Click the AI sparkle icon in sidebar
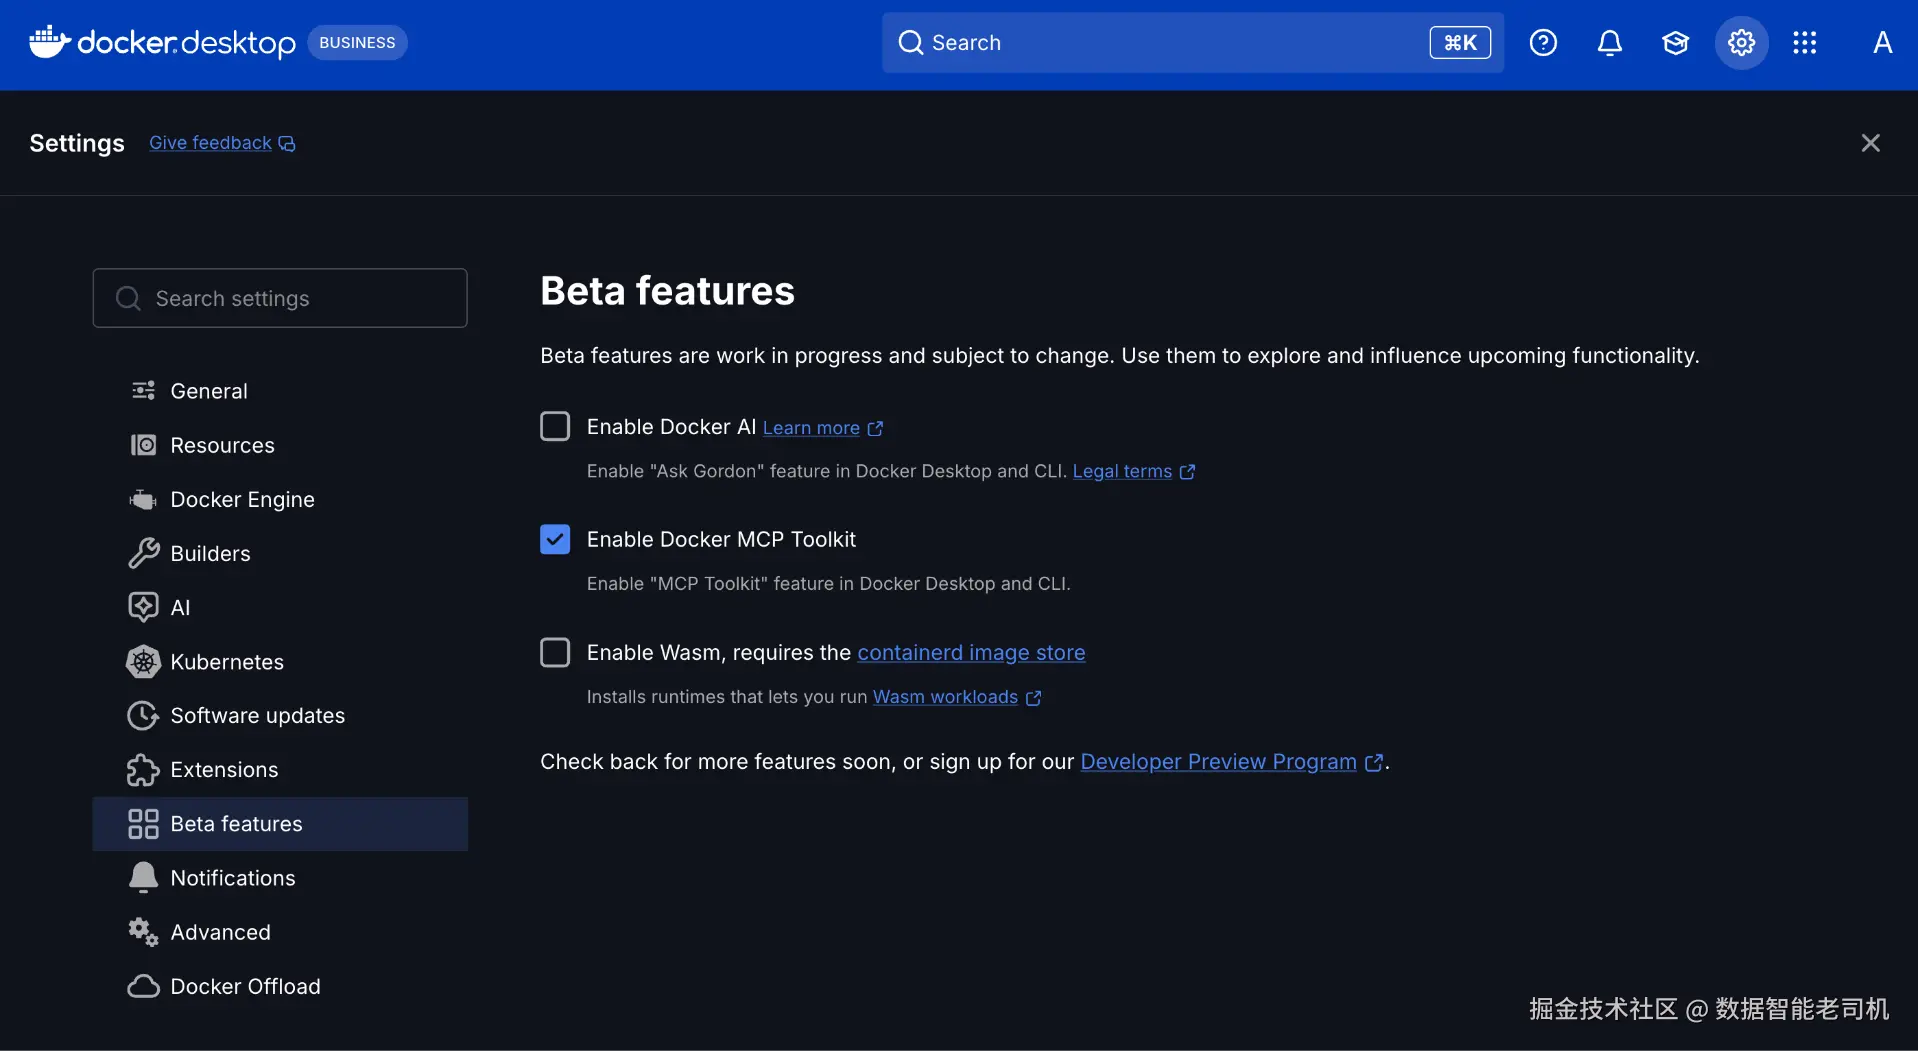The image size is (1918, 1051). coord(143,607)
